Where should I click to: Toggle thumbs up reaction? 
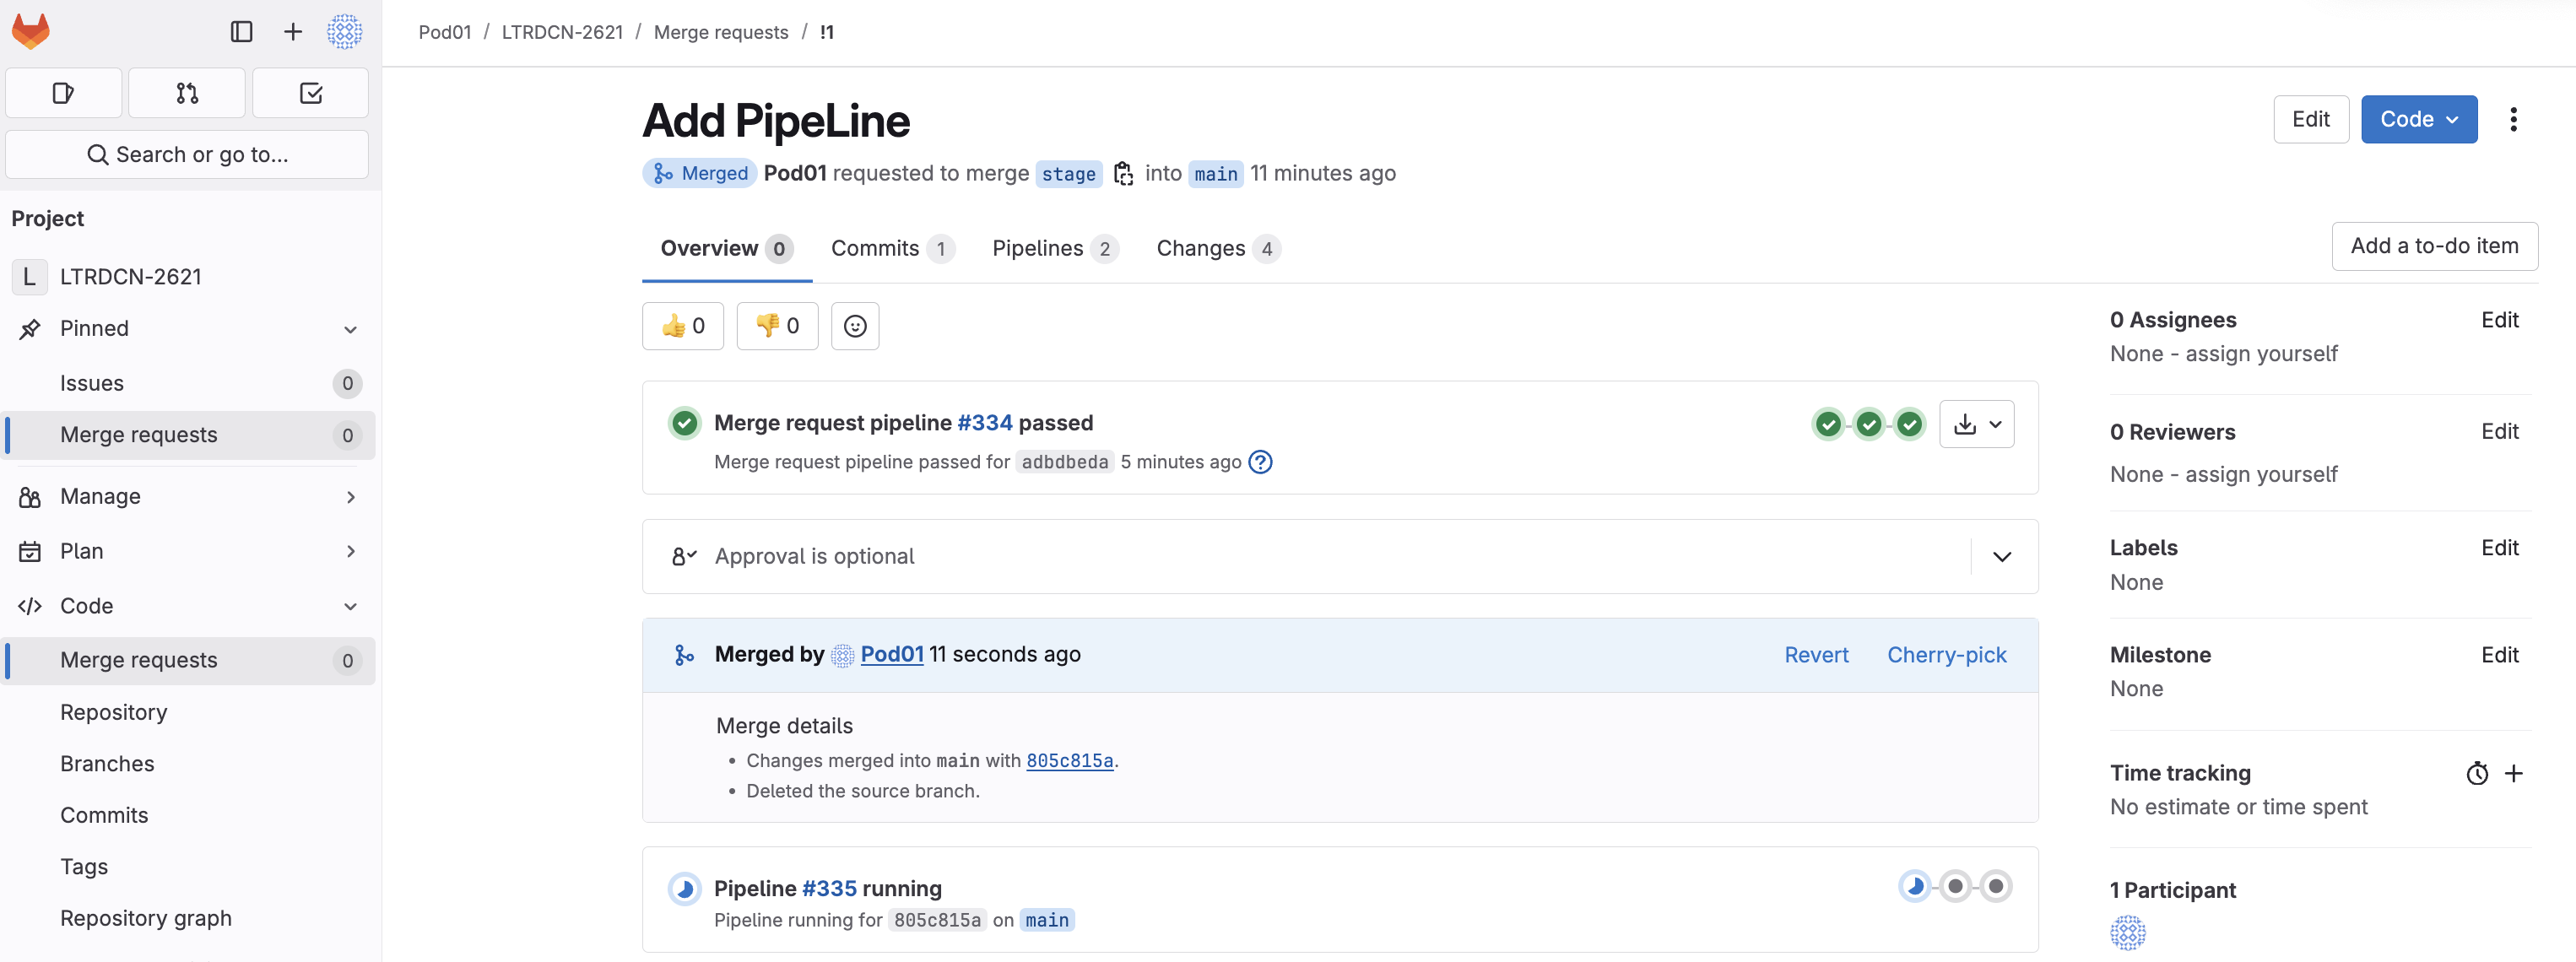pos(683,326)
